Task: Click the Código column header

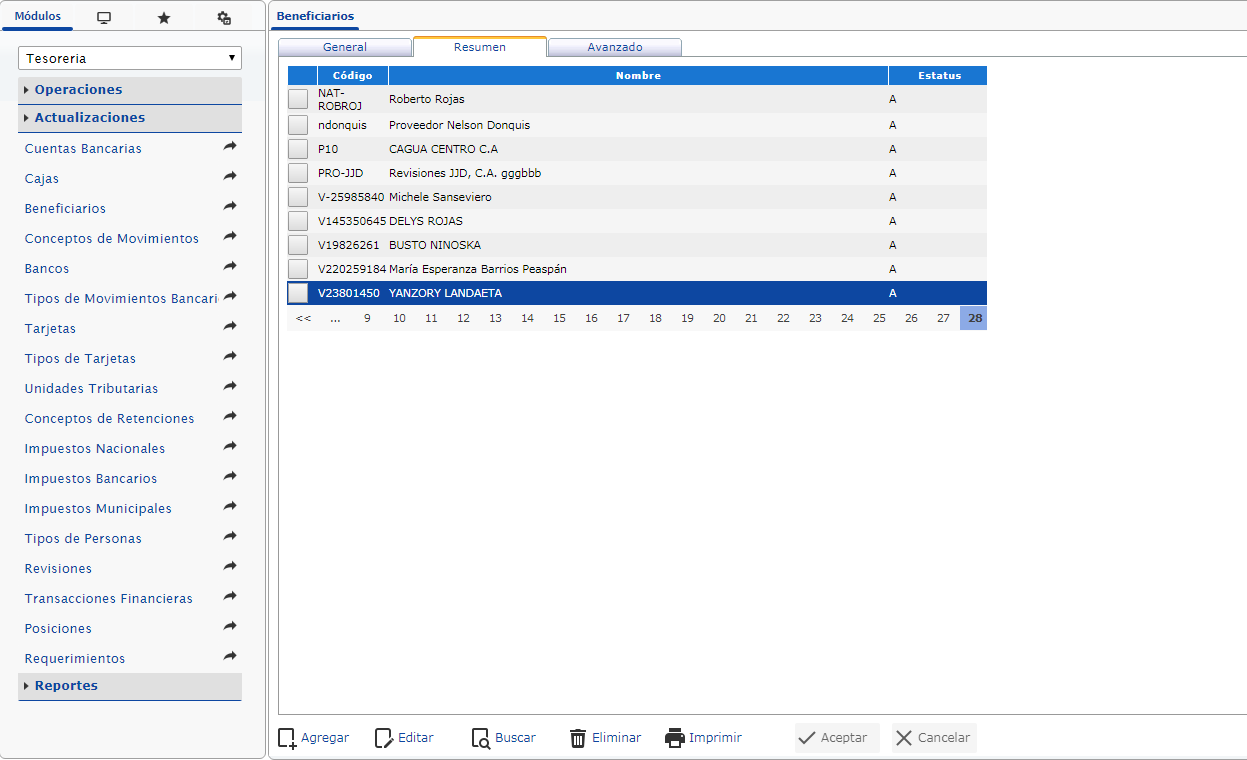Action: [353, 75]
